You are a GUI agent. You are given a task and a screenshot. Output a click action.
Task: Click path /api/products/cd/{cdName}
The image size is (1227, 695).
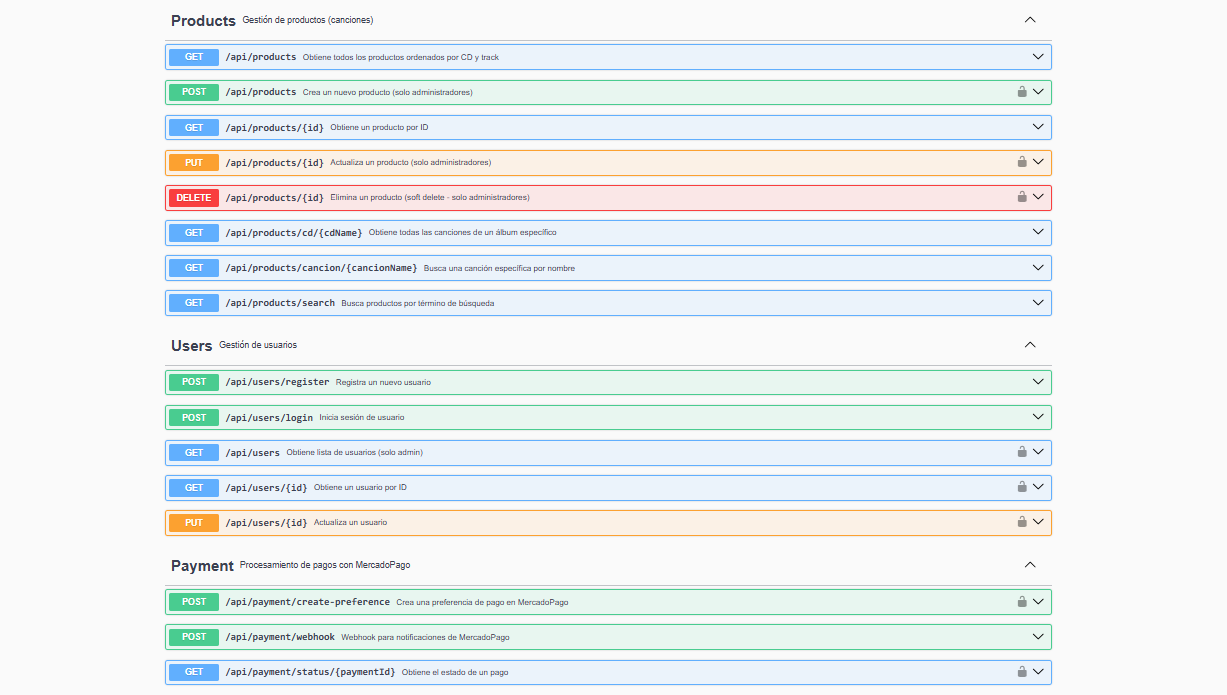294,232
